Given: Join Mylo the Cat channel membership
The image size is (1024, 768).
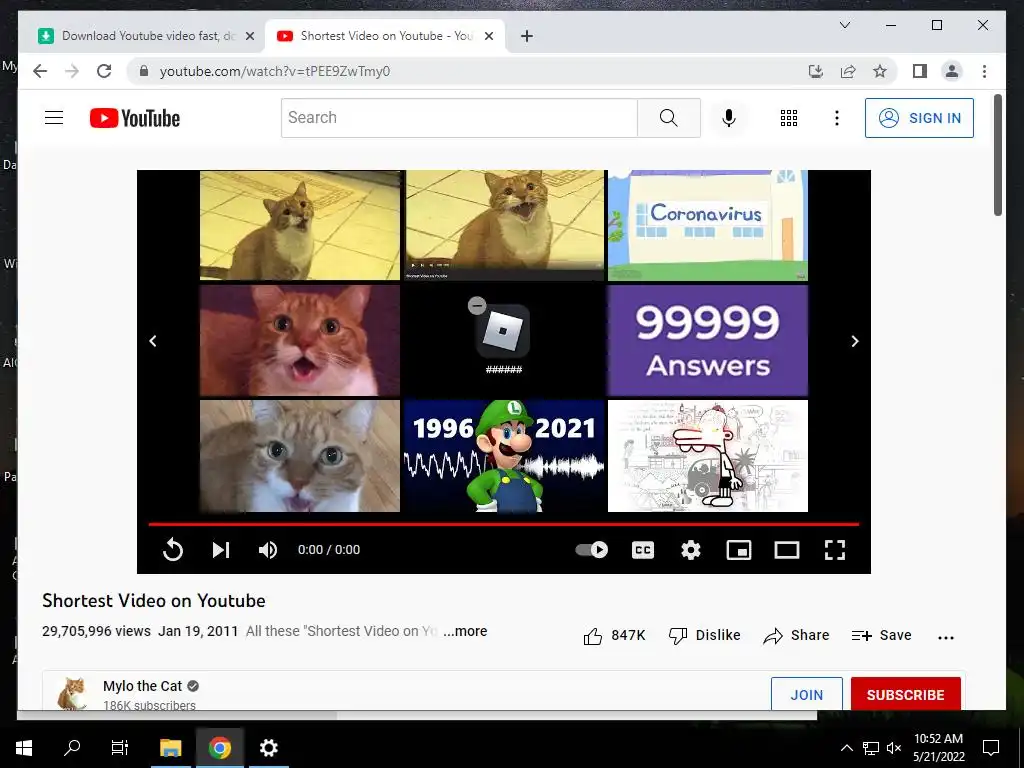Looking at the screenshot, I should coord(807,695).
